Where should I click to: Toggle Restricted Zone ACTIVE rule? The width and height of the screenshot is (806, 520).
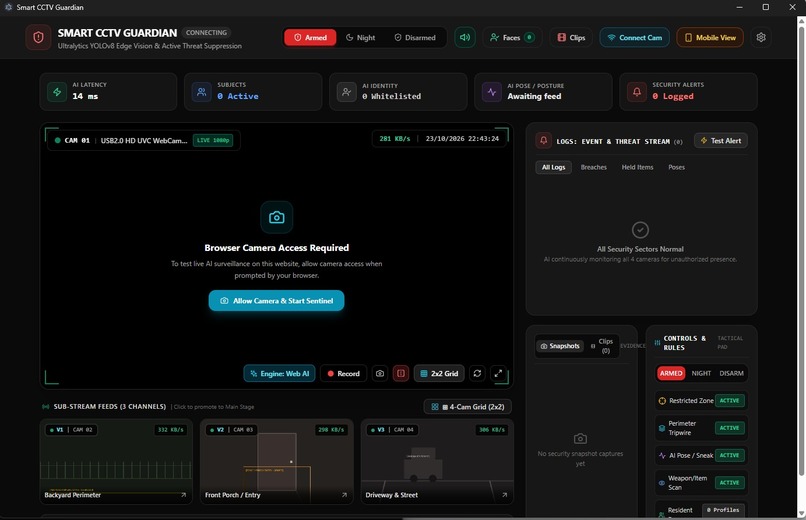coord(729,401)
